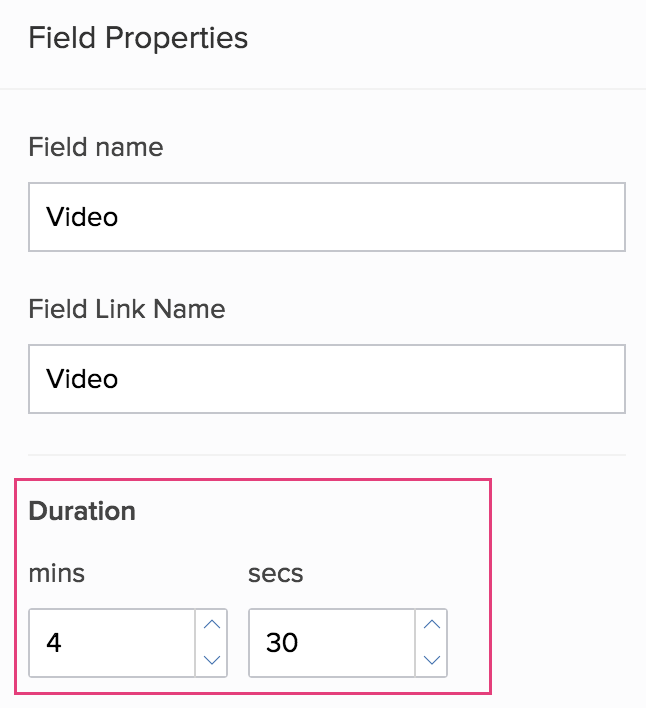The height and width of the screenshot is (708, 646).
Task: Decrease secs value with down arrow
Action: tap(431, 659)
